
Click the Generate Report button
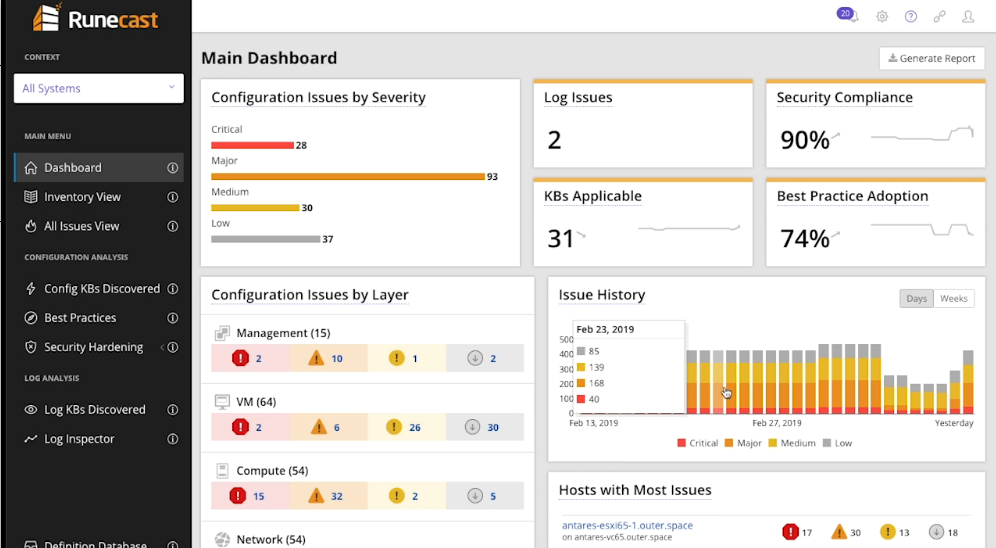pos(932,58)
